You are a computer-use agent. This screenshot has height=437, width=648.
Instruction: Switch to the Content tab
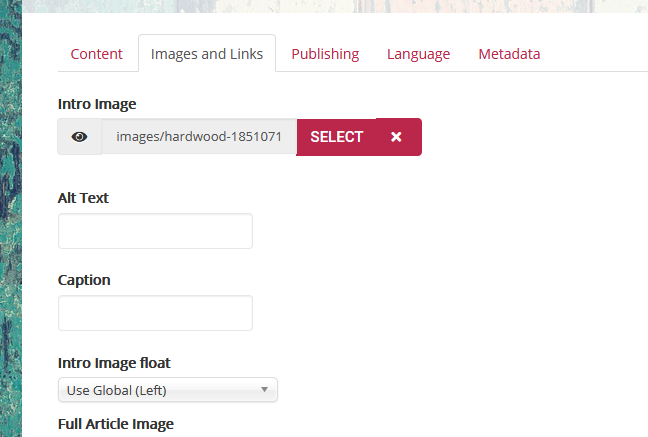click(96, 54)
